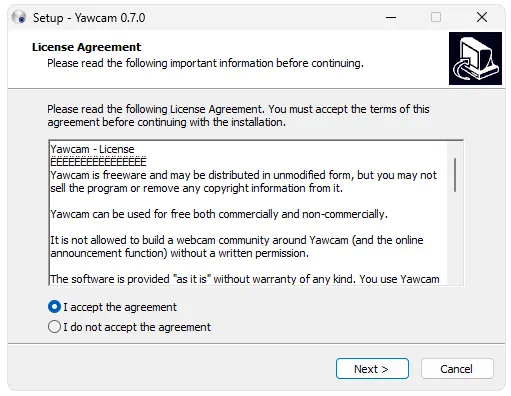Click the Yawcam webcam icon in title bar

(18, 17)
